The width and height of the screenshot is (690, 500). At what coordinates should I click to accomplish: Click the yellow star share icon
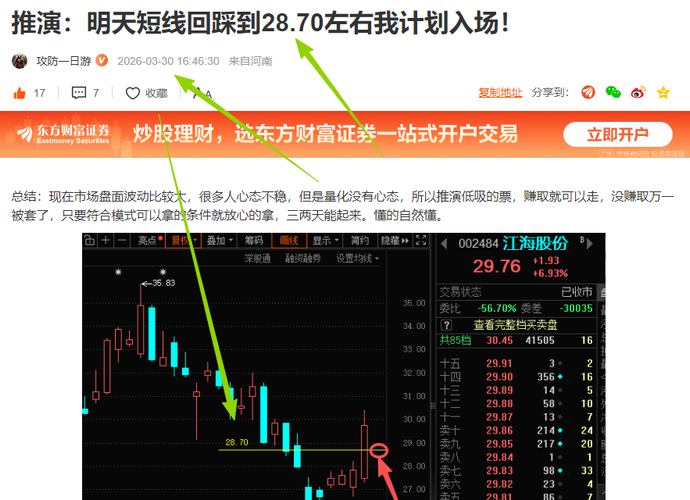tap(663, 92)
